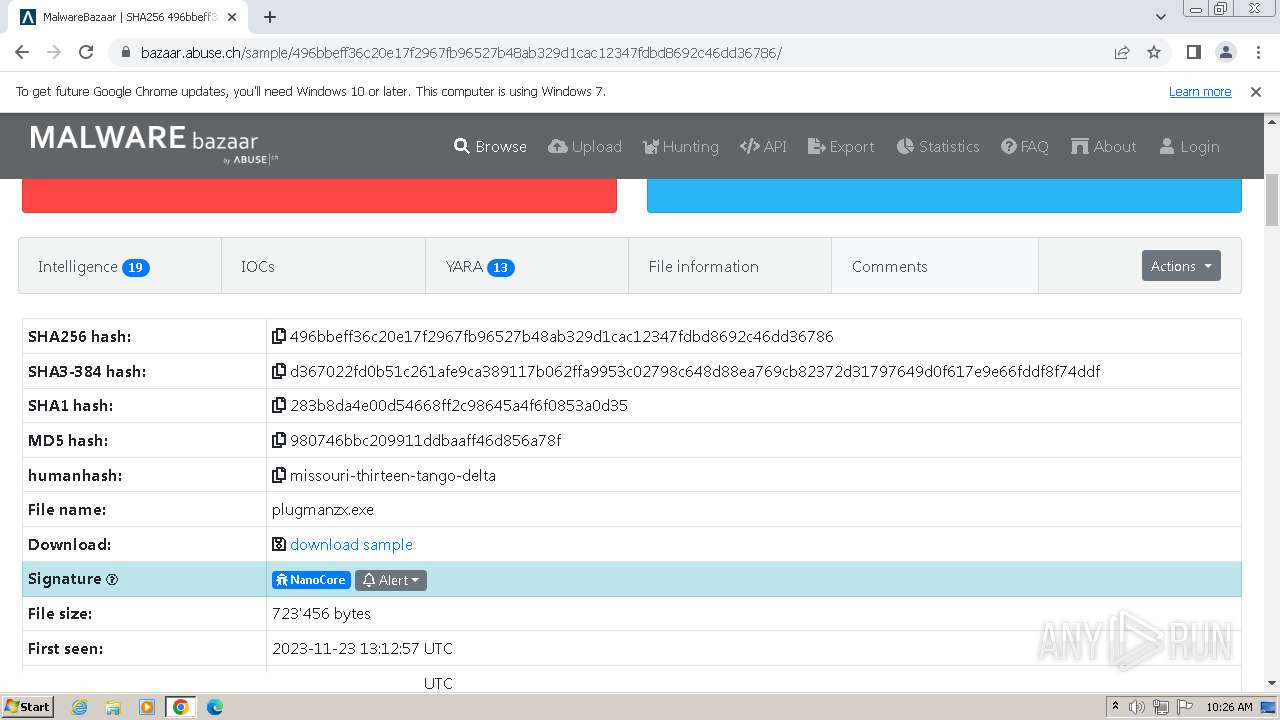Open the YARA tab

[x=527, y=266]
